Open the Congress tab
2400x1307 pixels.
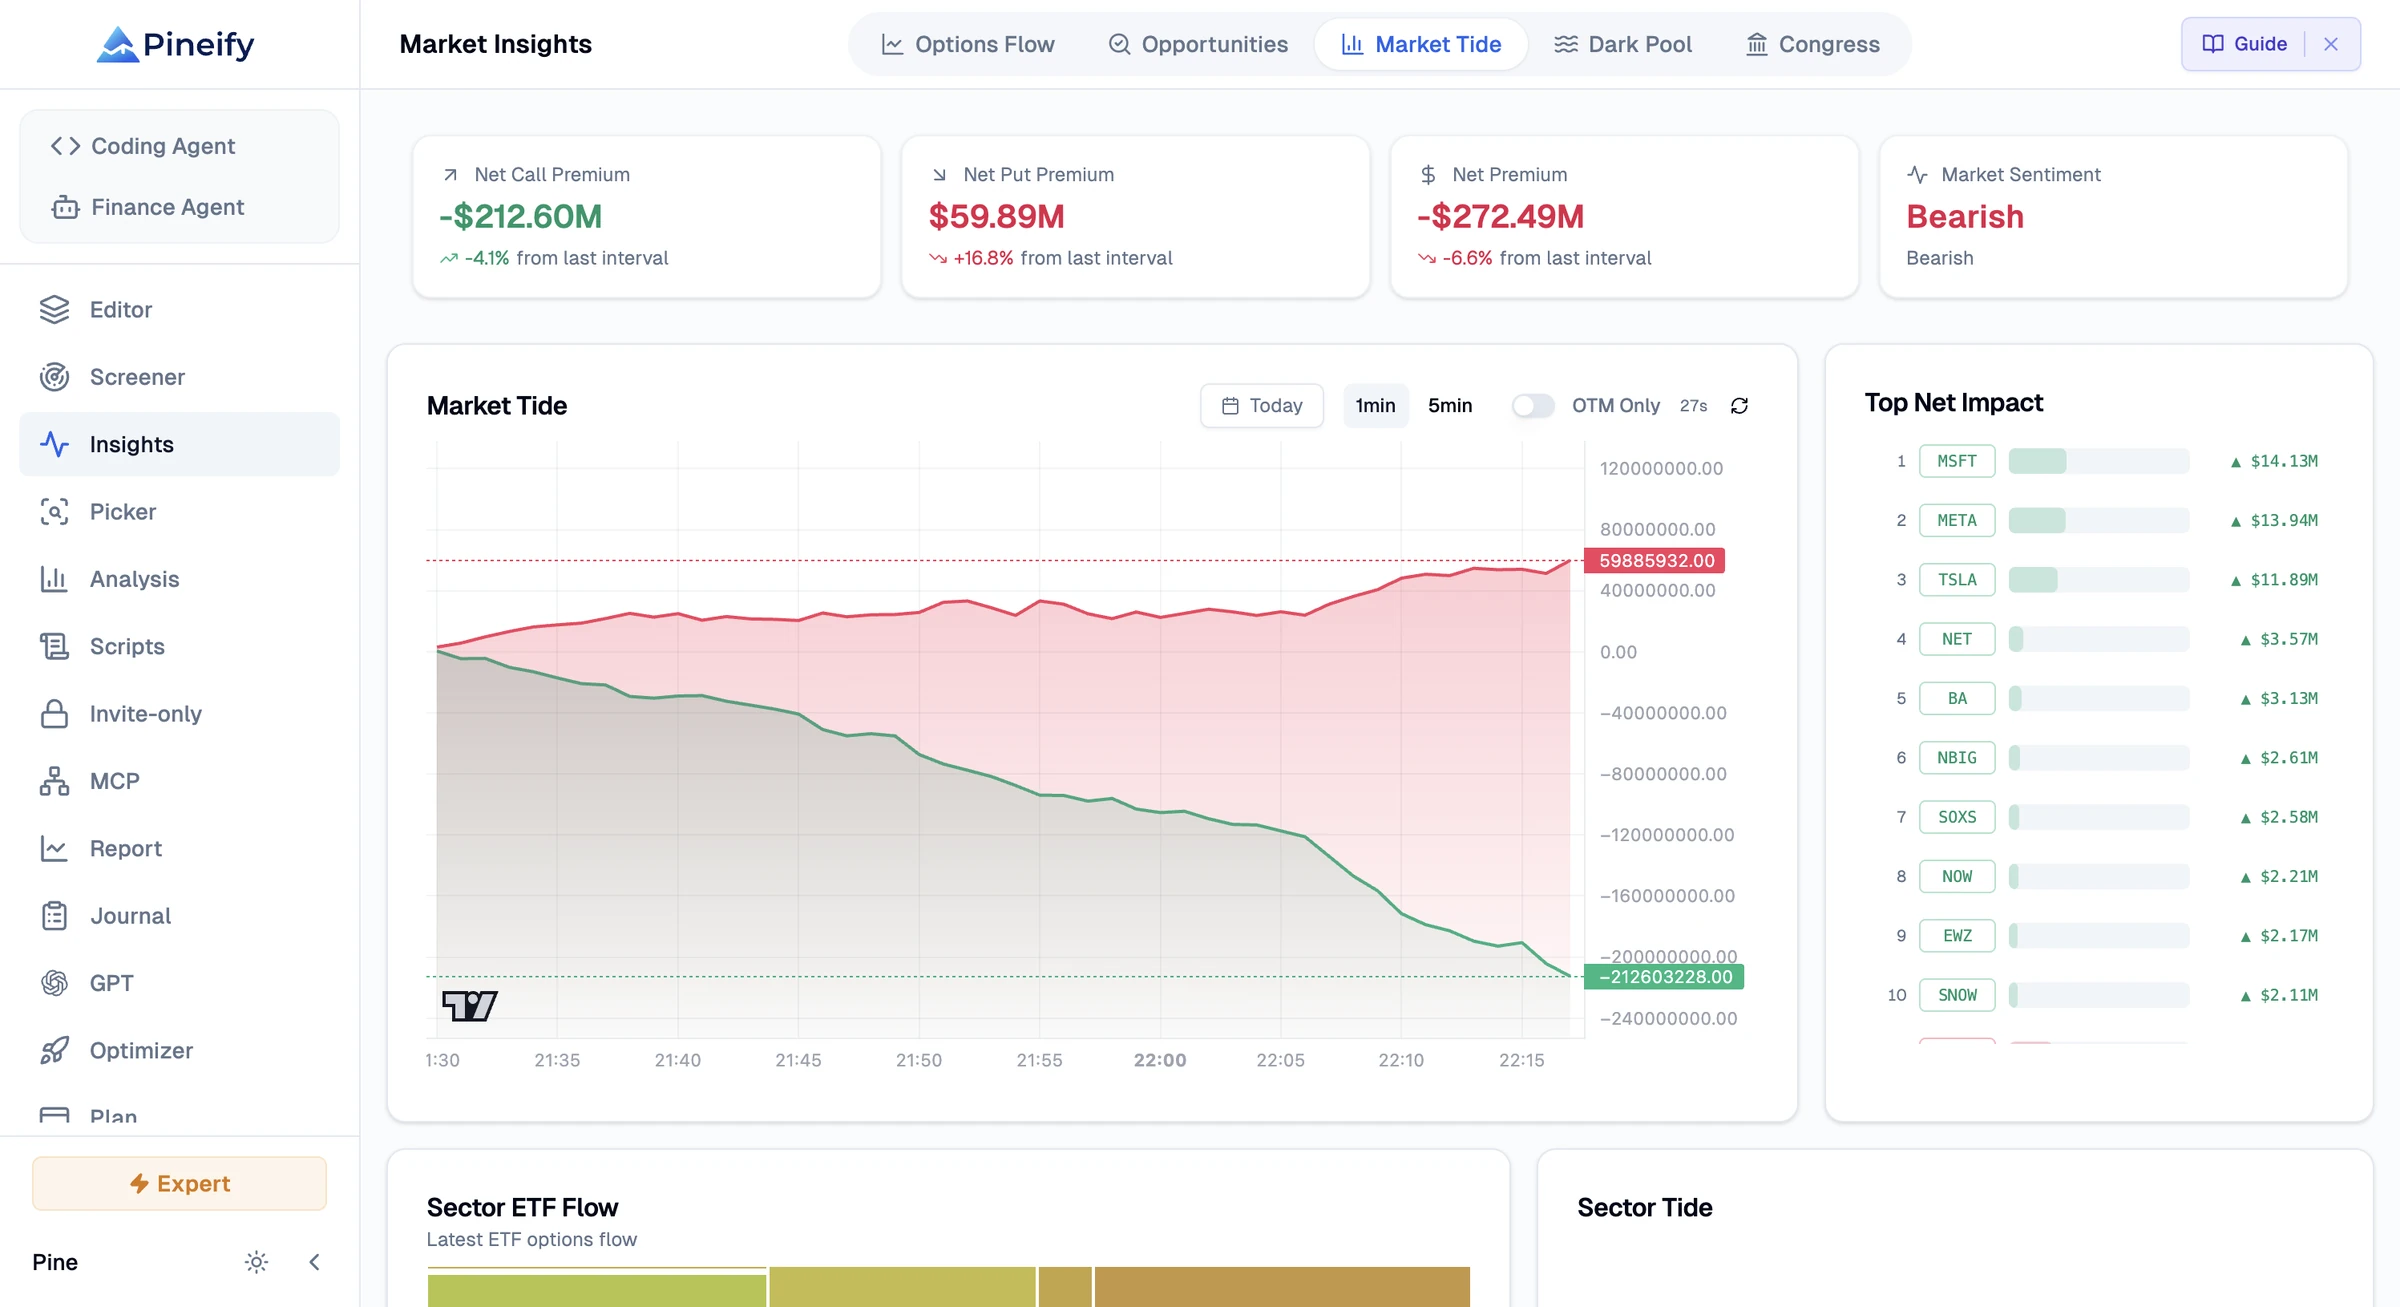point(1812,44)
